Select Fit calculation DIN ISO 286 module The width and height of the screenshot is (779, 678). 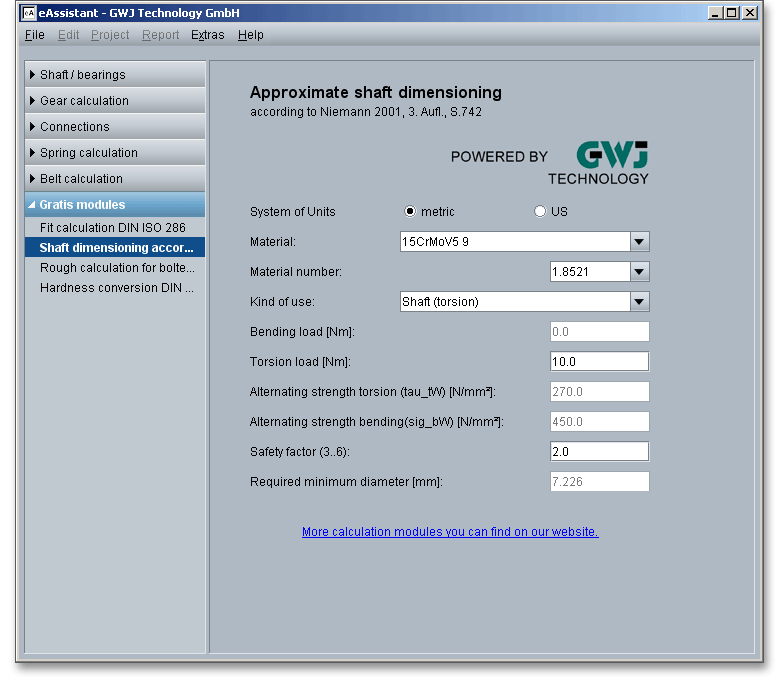[113, 228]
